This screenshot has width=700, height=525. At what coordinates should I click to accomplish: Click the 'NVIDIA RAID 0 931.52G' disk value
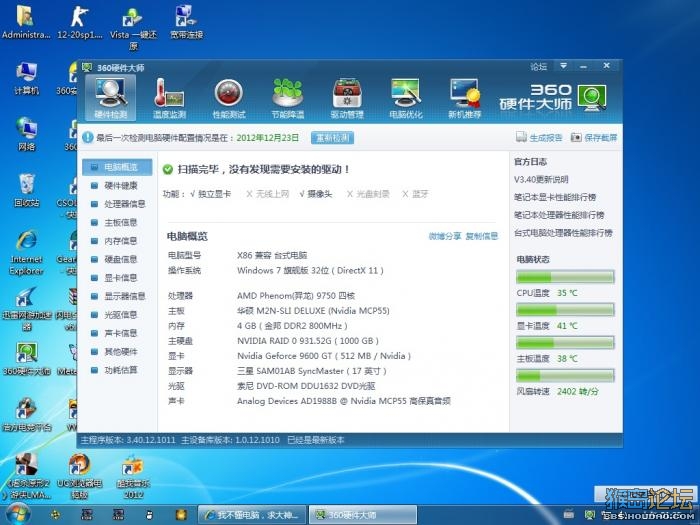[308, 341]
